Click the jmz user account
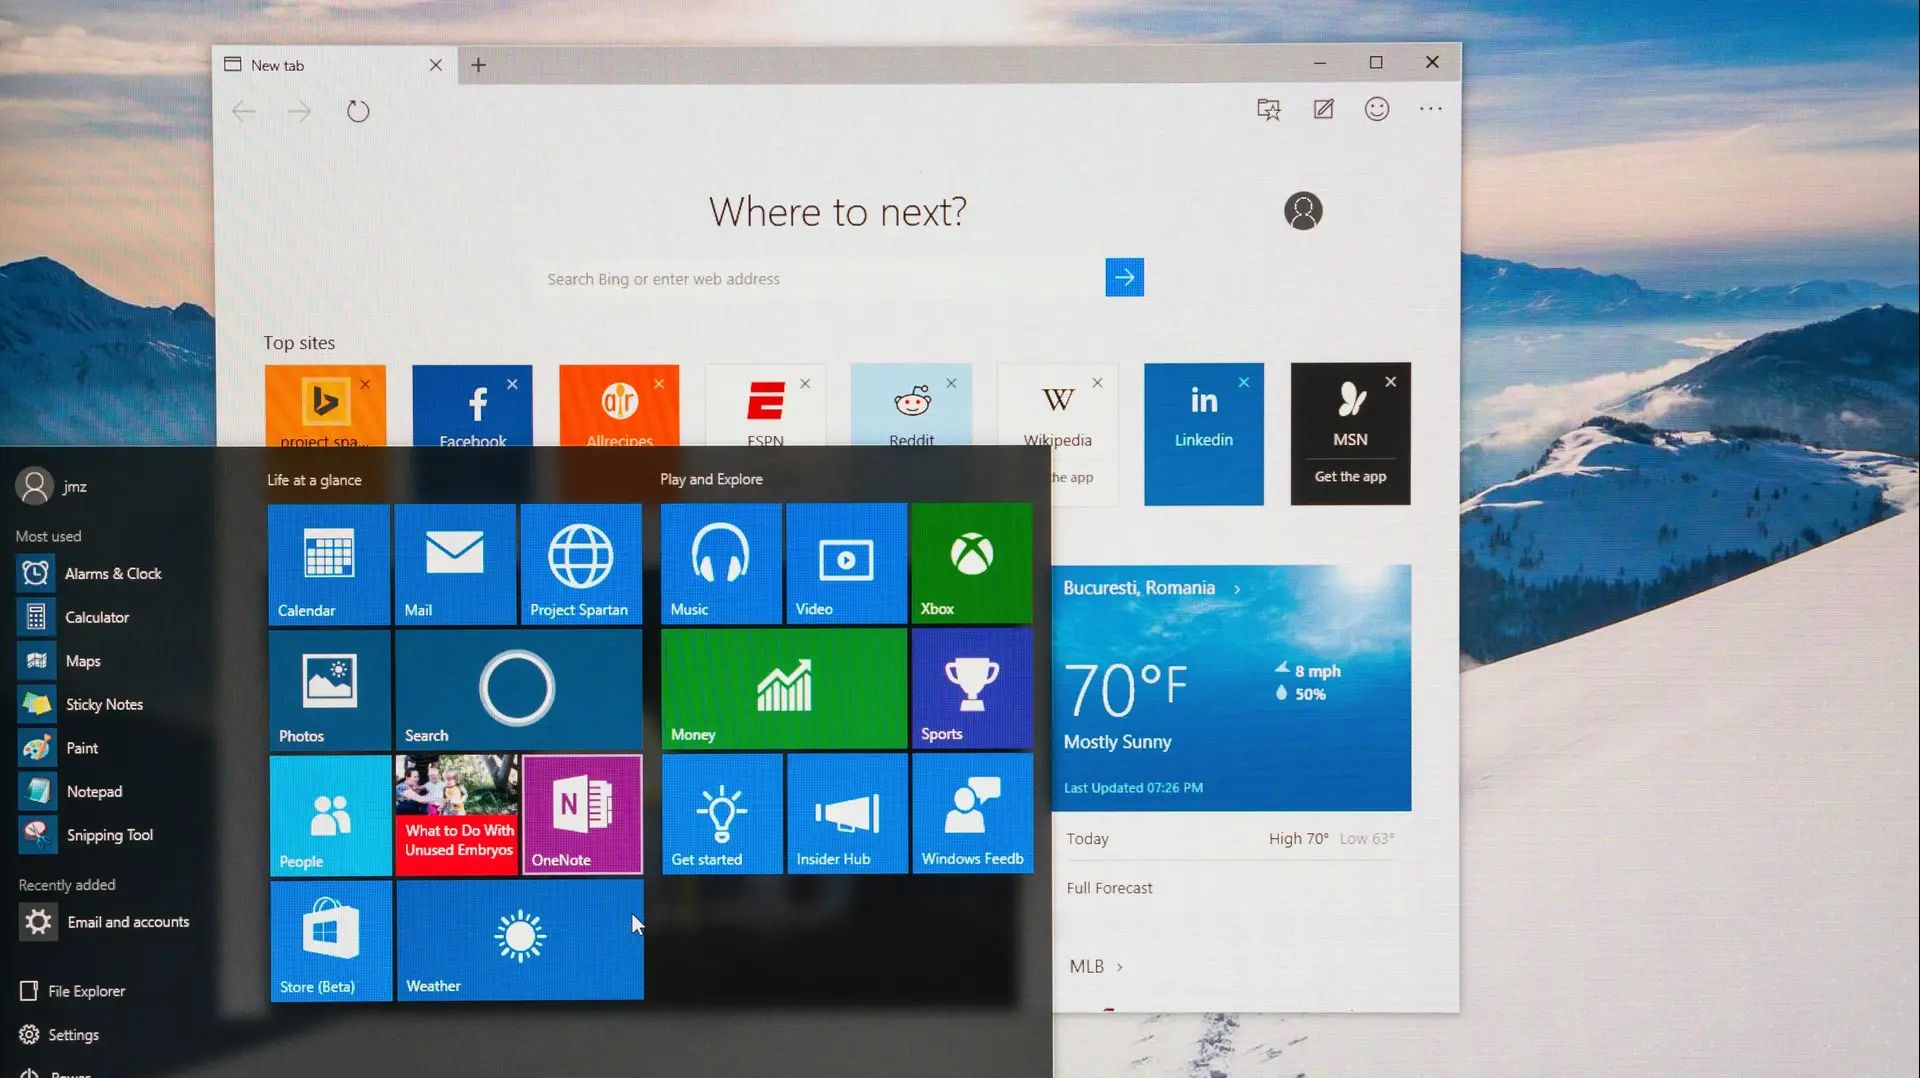This screenshot has width=1920, height=1078. pos(52,487)
